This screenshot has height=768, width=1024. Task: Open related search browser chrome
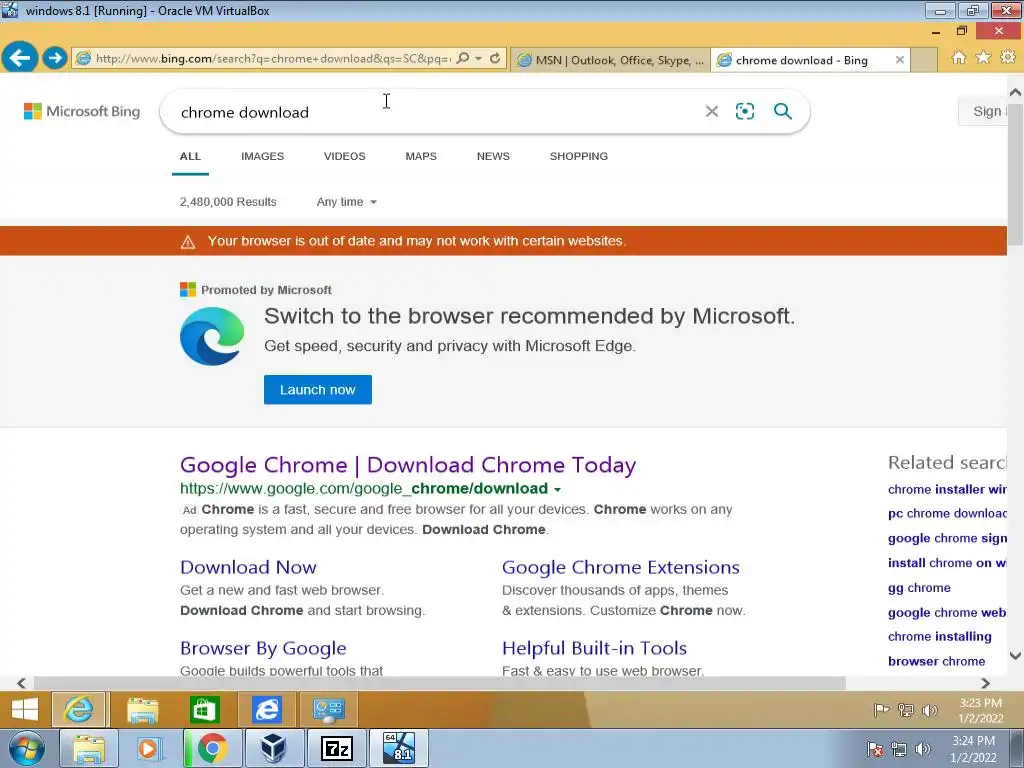click(x=936, y=661)
